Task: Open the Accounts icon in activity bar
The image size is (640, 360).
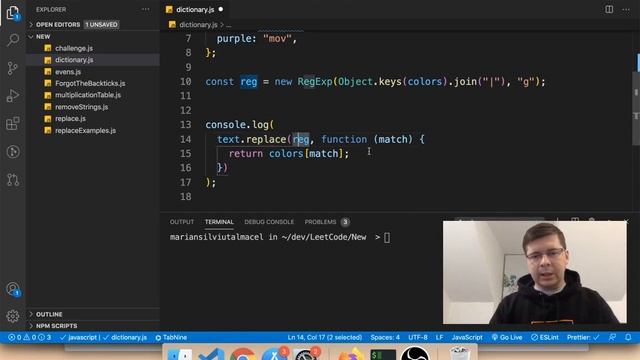Action: 13,289
